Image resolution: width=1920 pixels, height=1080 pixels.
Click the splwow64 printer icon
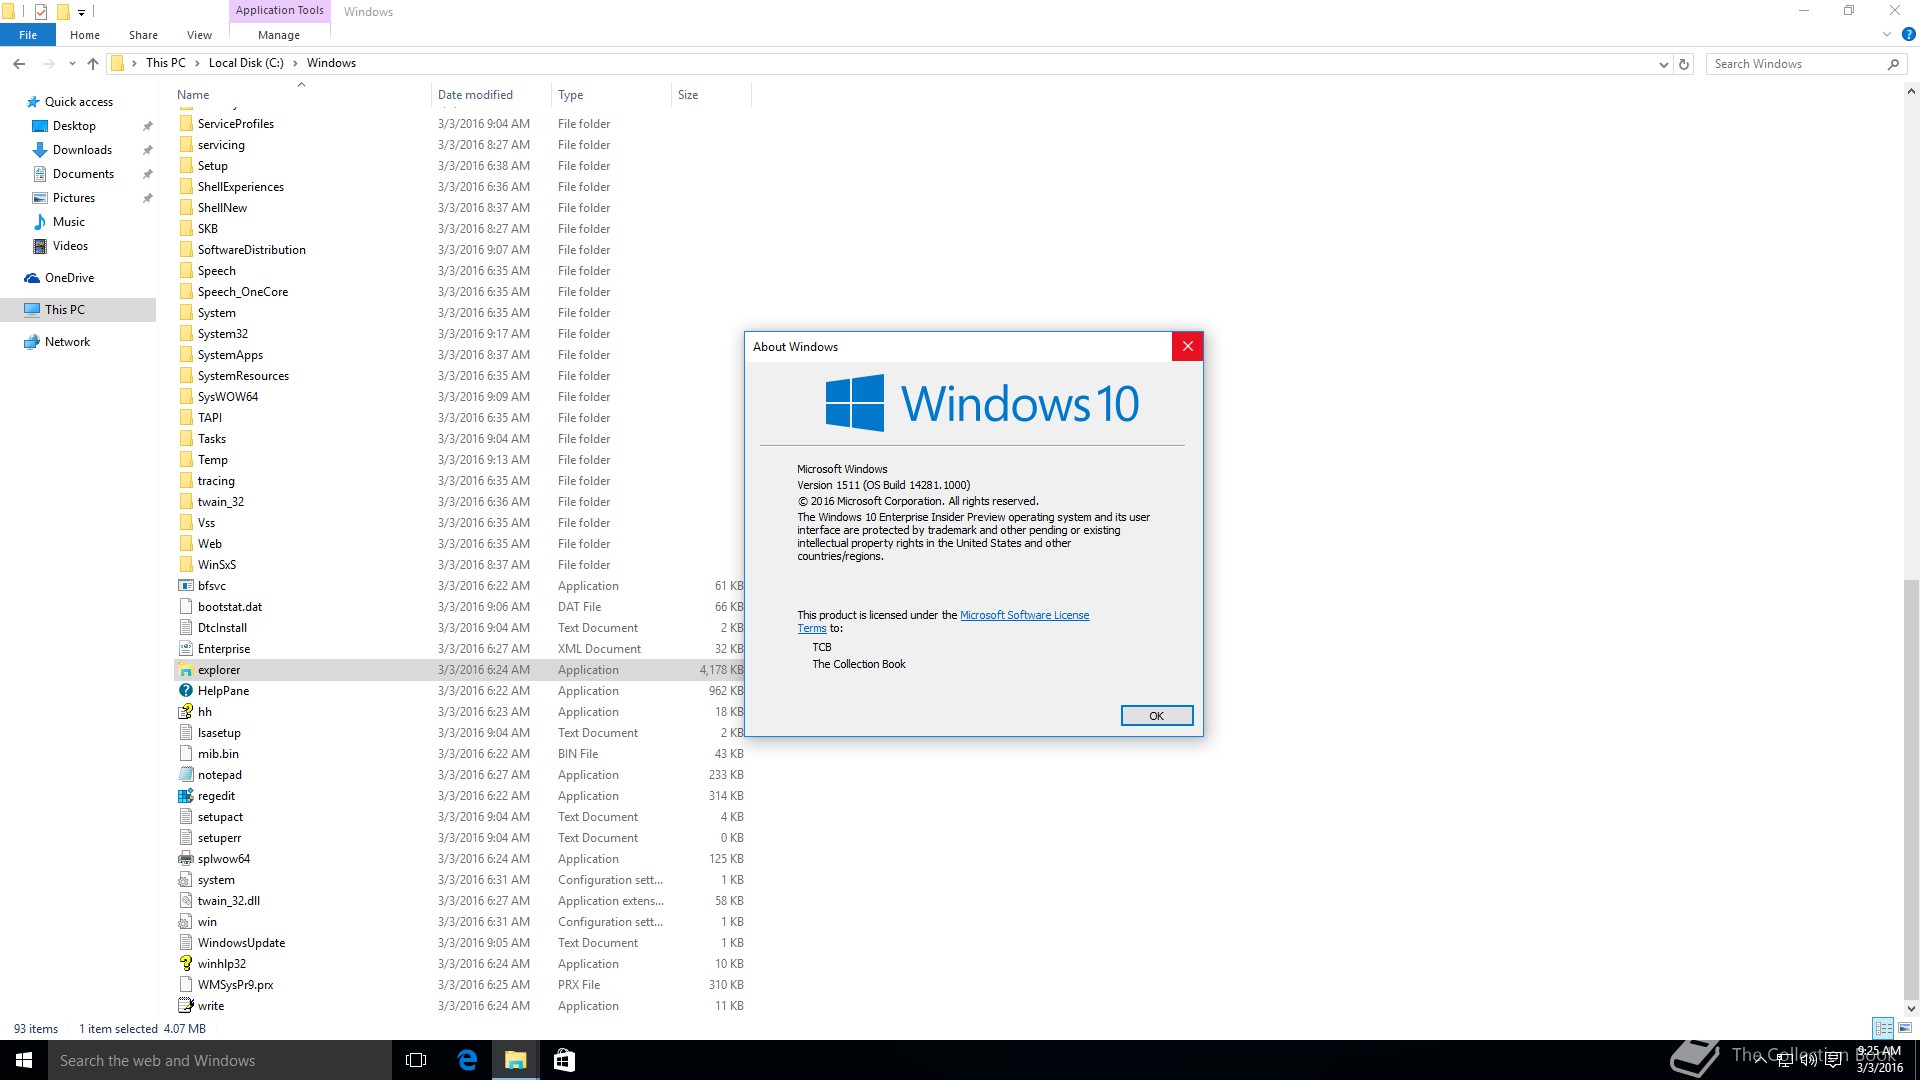[x=185, y=859]
